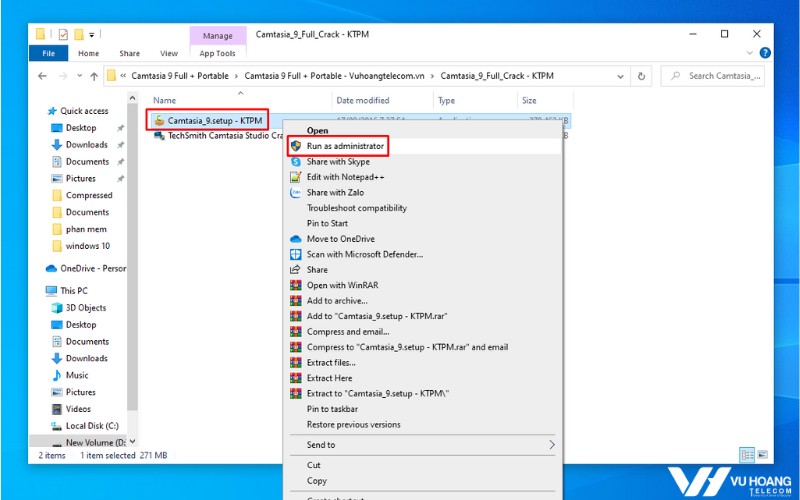
Task: Click the Properties quick access toolbar icon
Action: tap(63, 35)
